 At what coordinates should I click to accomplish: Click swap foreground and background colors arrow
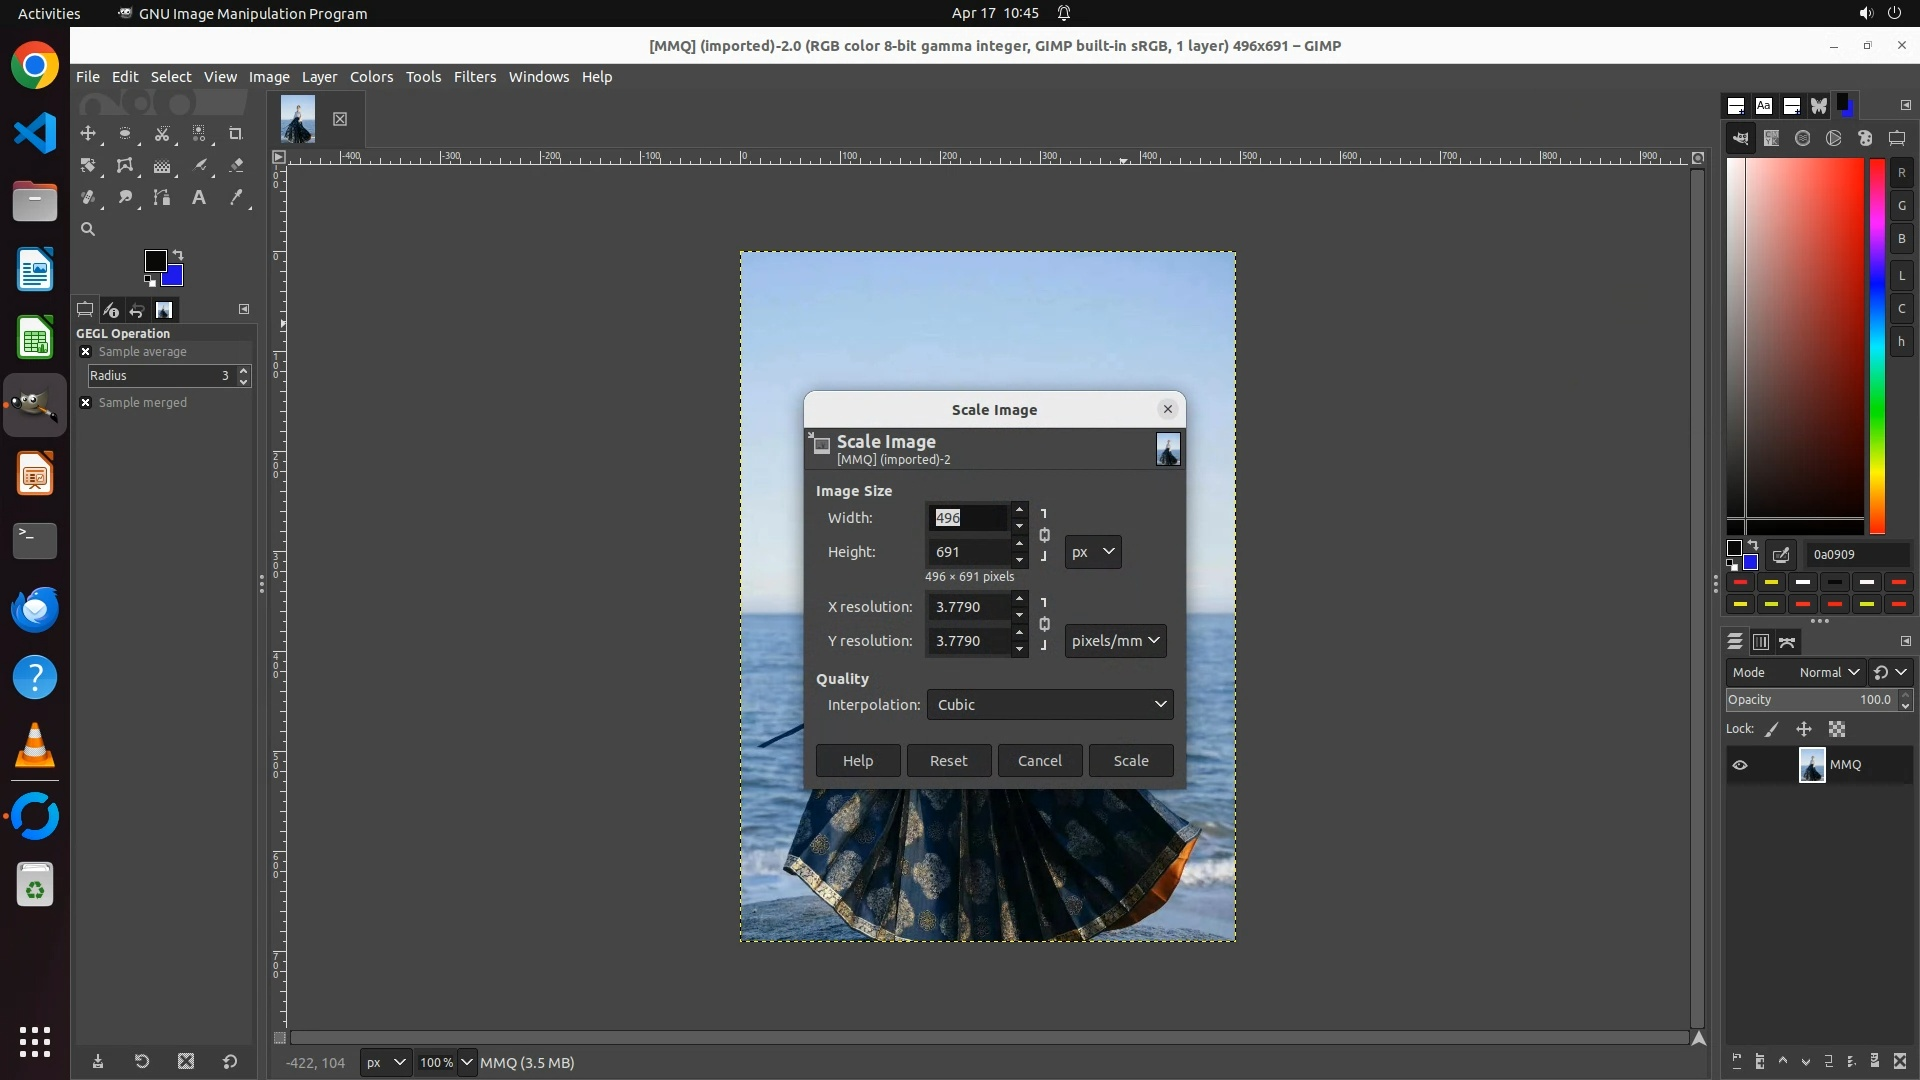pyautogui.click(x=178, y=255)
